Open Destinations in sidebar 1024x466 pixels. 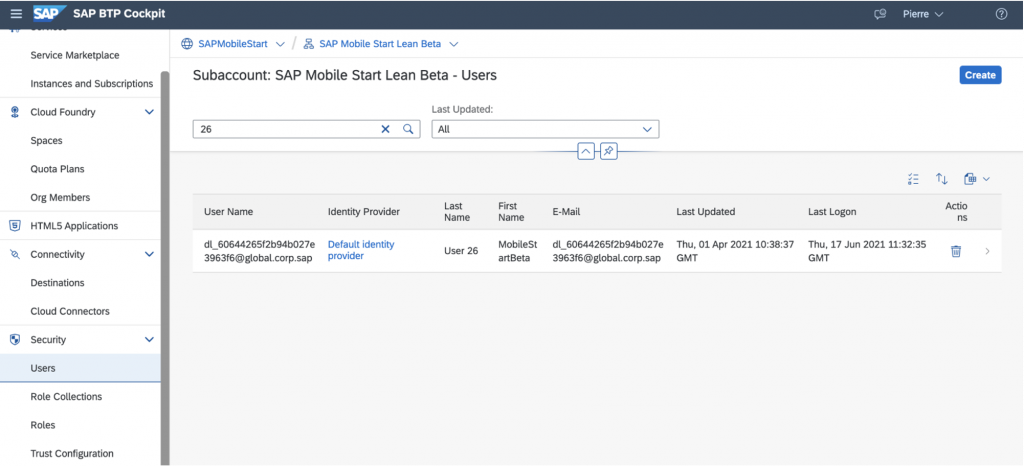tap(57, 283)
